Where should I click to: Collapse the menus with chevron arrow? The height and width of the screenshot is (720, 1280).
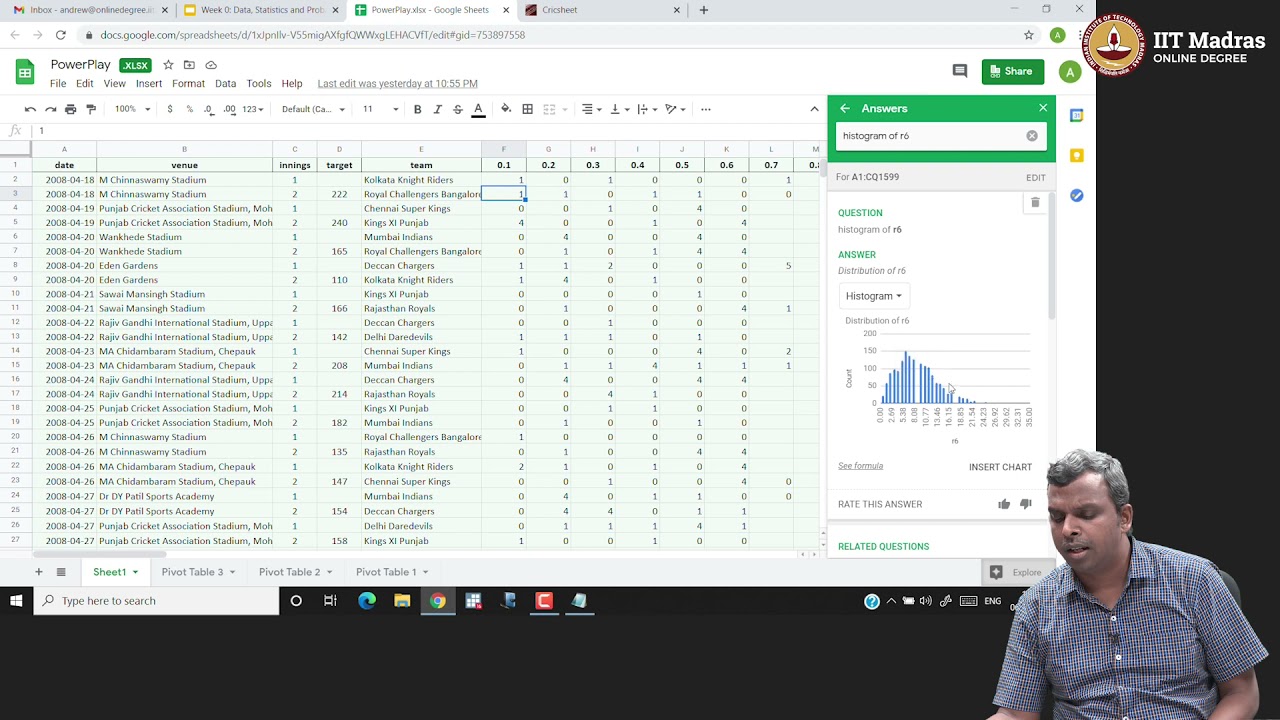tap(814, 109)
